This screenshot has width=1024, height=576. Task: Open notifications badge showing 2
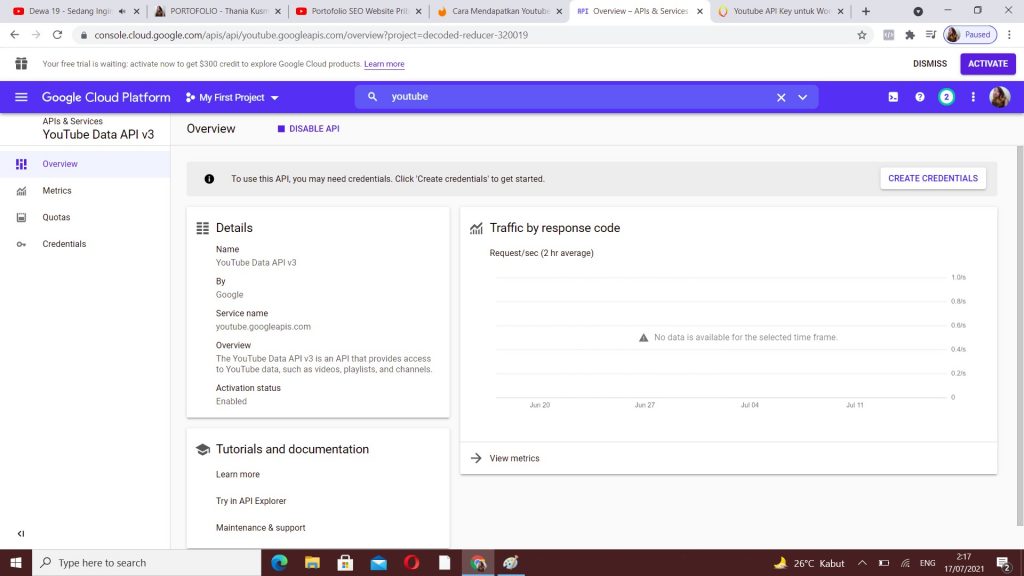pyautogui.click(x=946, y=97)
